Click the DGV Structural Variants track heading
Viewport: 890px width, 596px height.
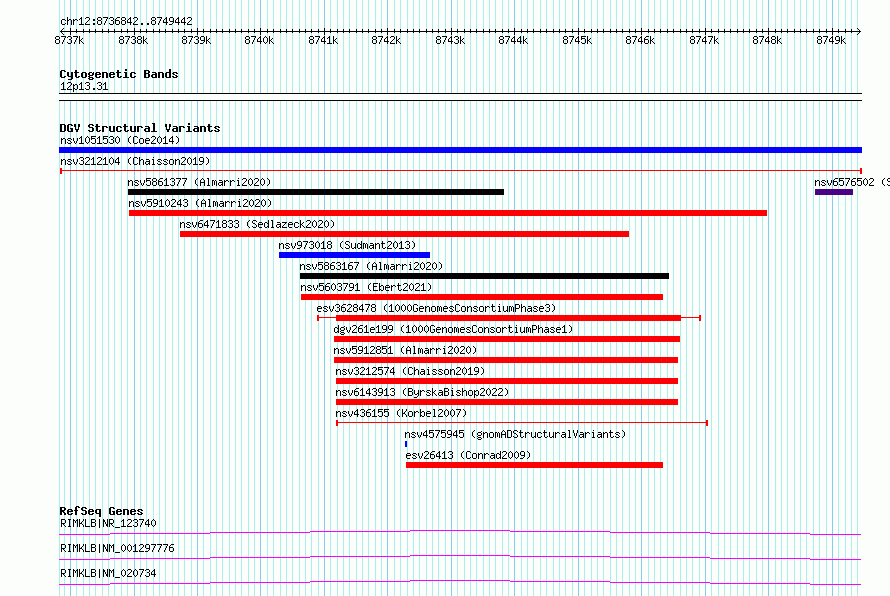tap(140, 128)
